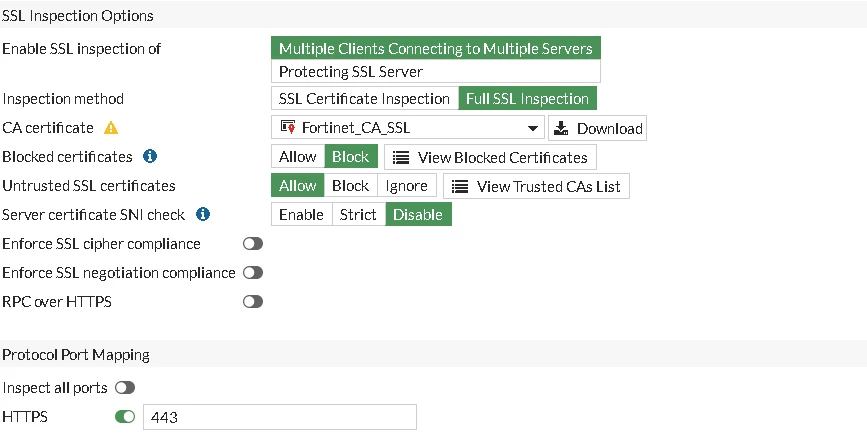Click the CA certificate warning triangle icon
This screenshot has height=433, width=867.
coord(111,128)
